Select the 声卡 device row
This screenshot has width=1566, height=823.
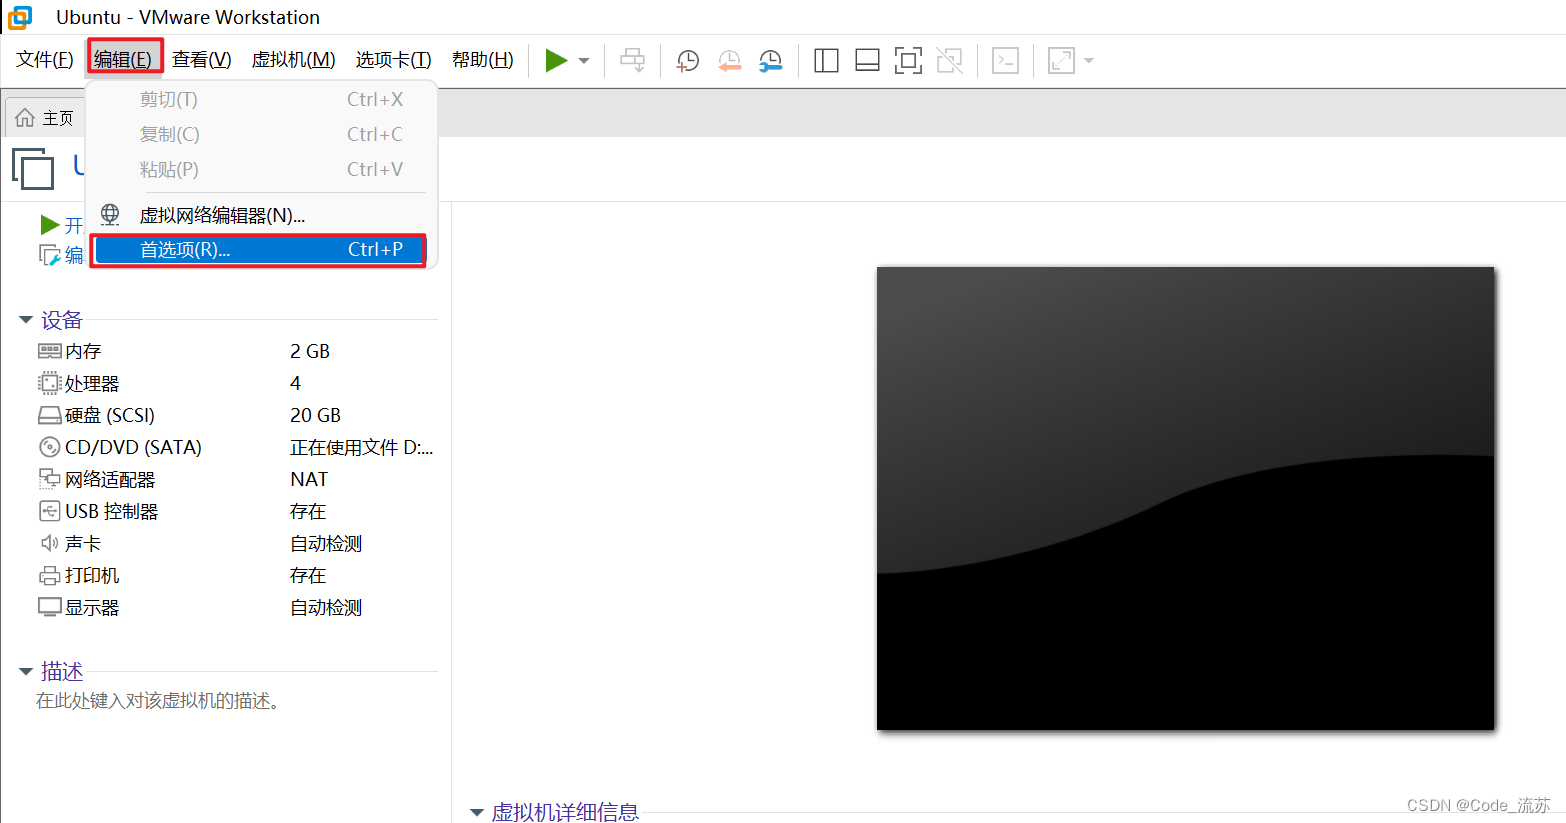(x=236, y=543)
